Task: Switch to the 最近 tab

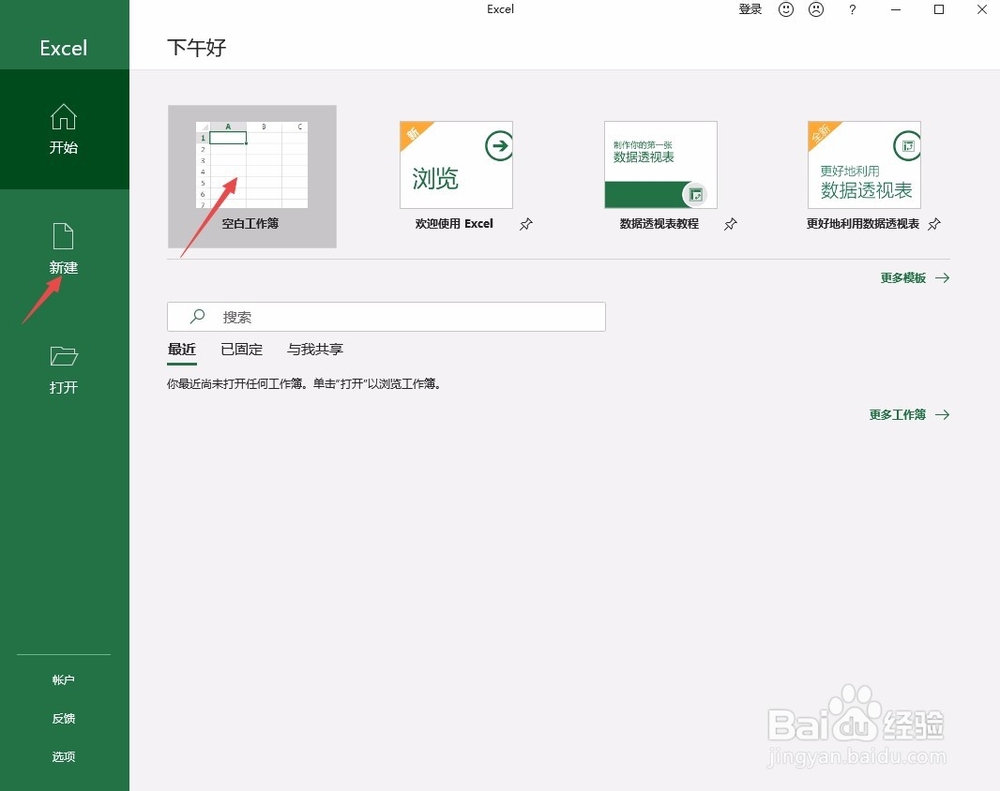Action: (182, 350)
